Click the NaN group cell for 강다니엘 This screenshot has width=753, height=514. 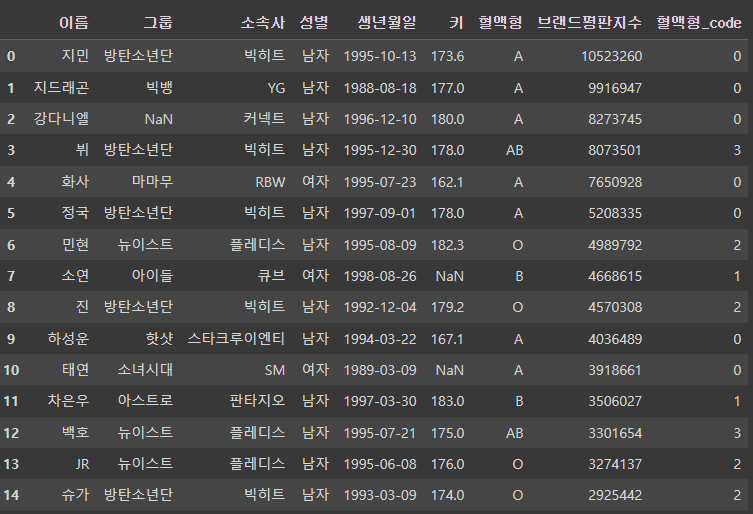158,119
